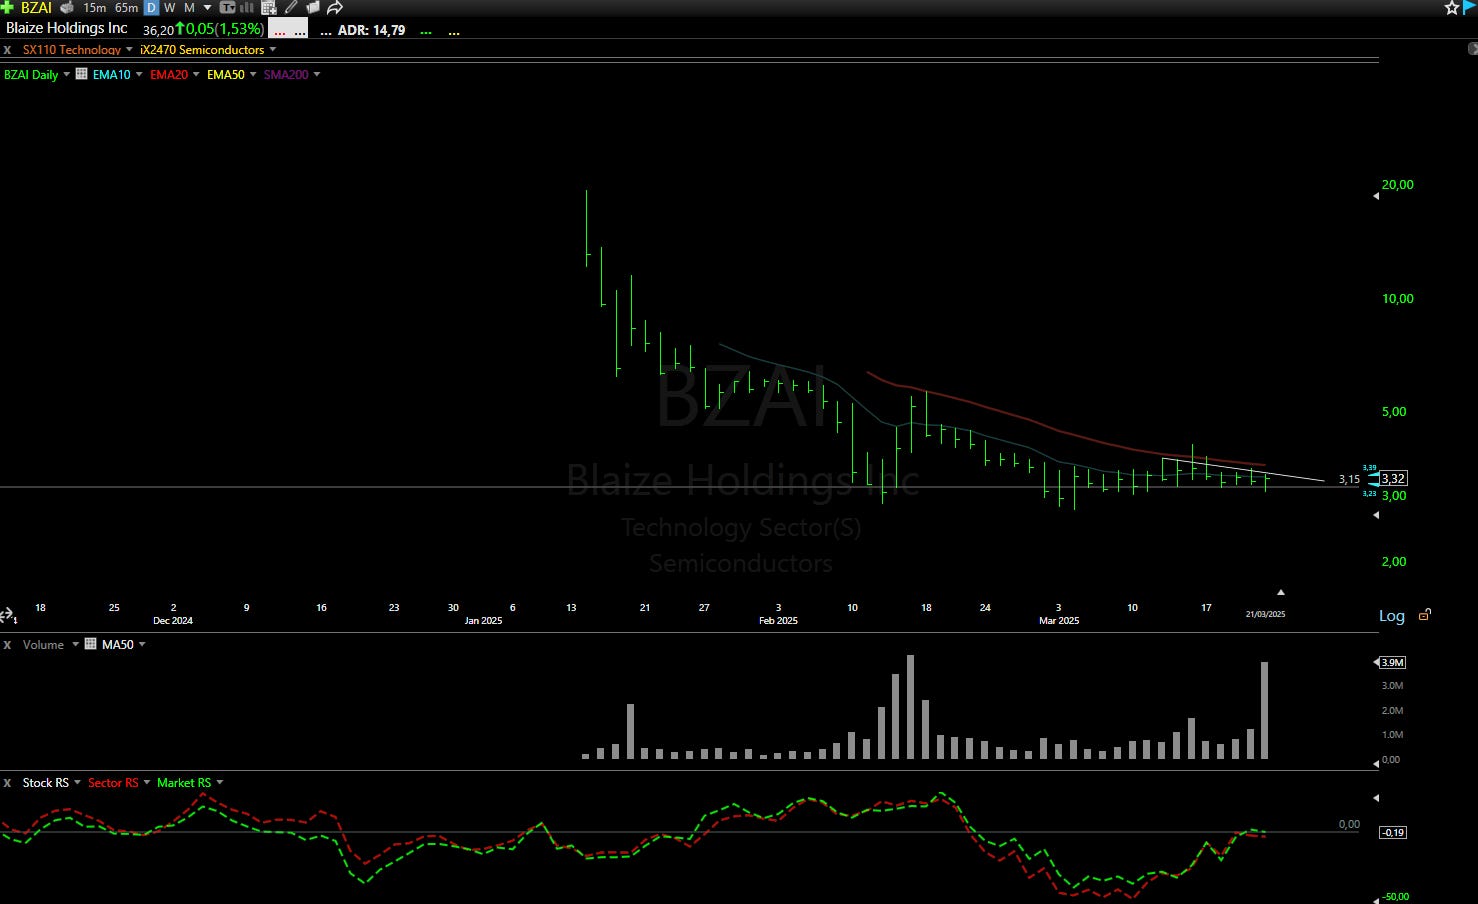This screenshot has height=904, width=1478.
Task: Click the scale lock padlock icon
Action: (x=1425, y=615)
